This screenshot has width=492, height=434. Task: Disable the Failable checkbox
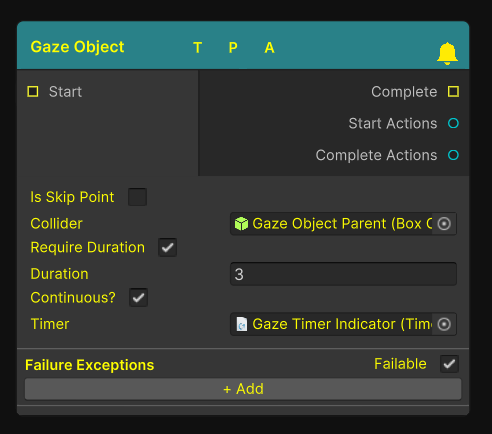pyautogui.click(x=449, y=364)
